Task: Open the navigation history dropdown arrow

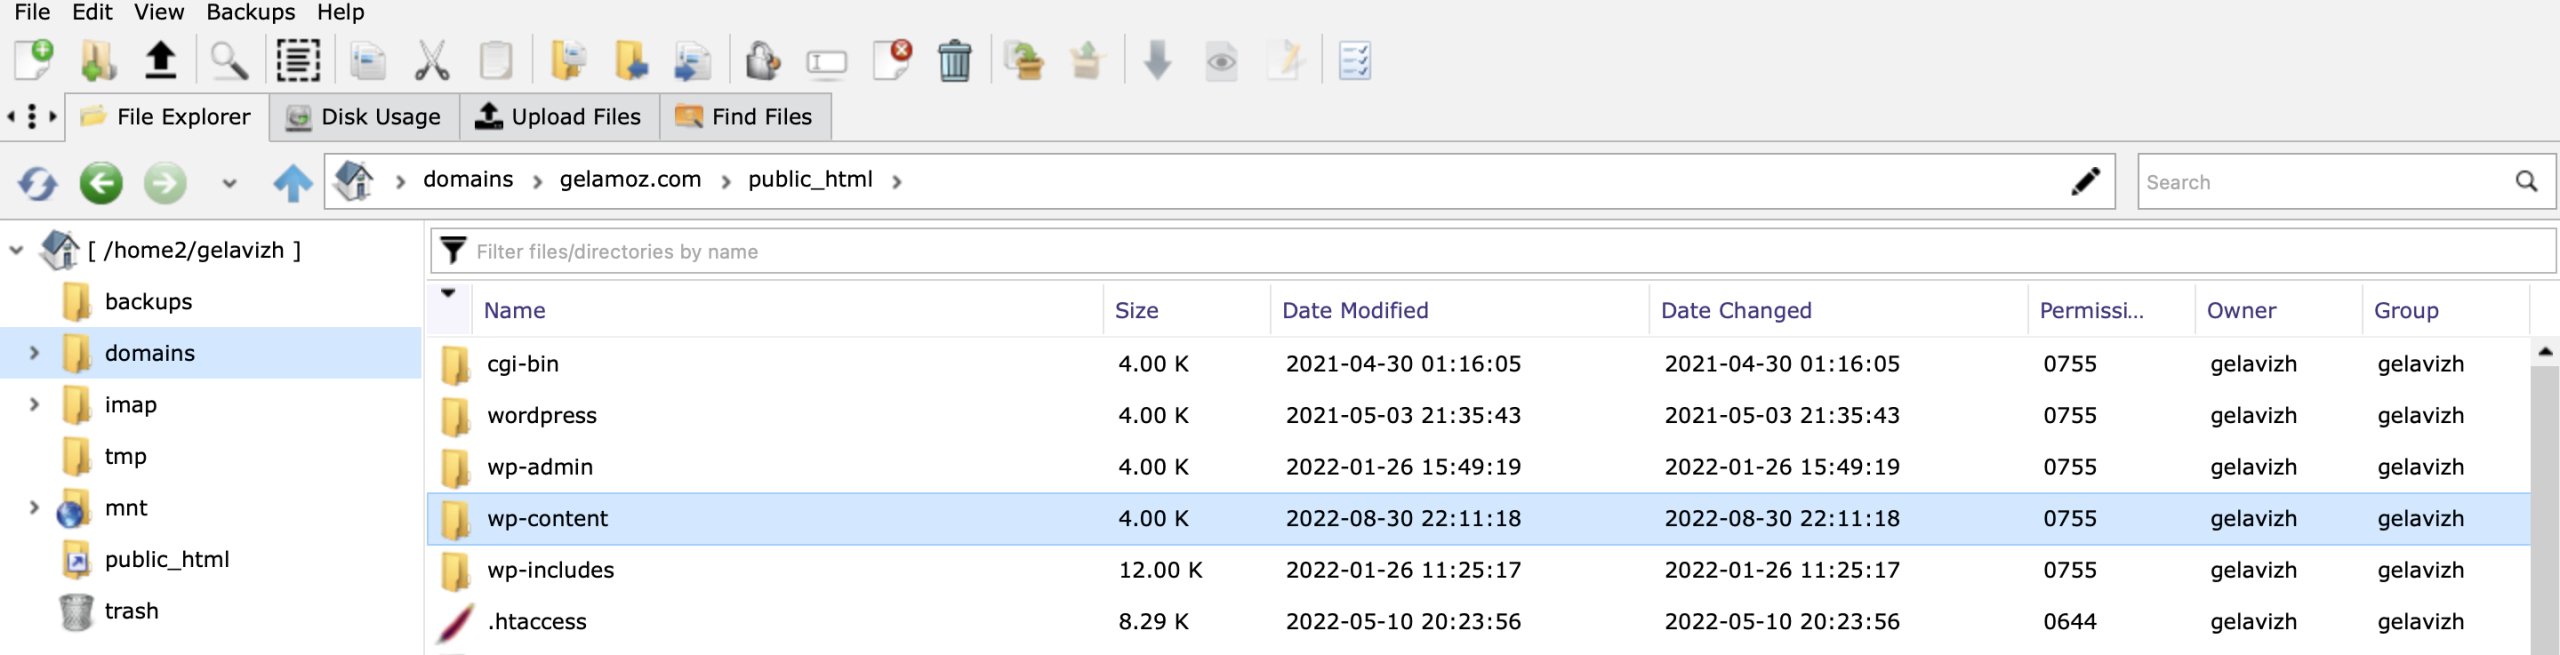Action: 229,183
